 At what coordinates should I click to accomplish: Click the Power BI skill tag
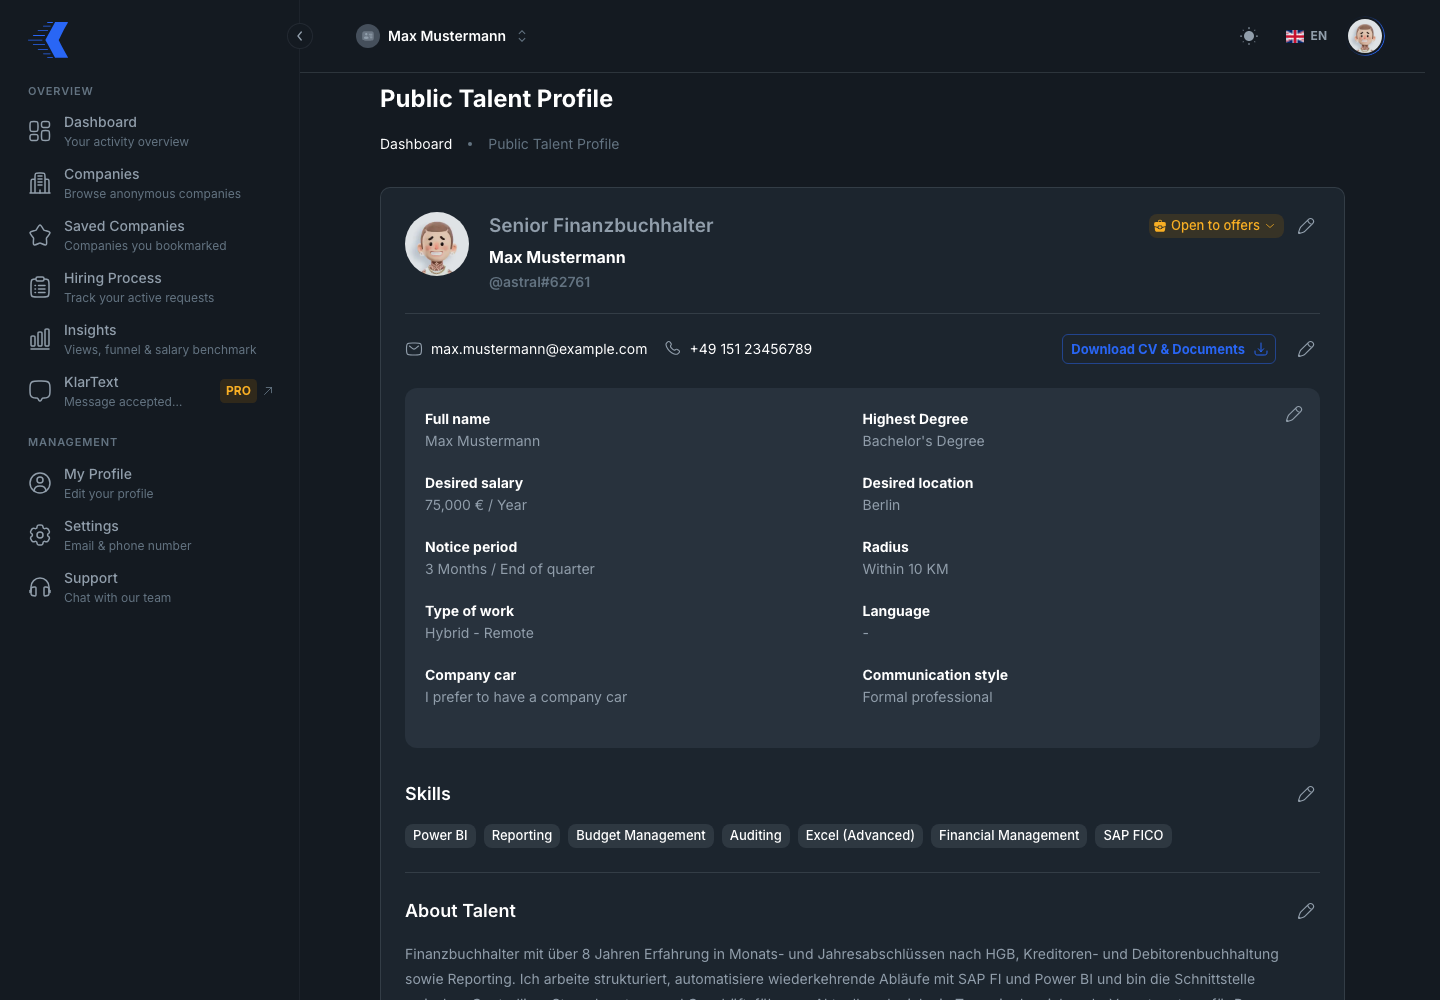pos(440,836)
